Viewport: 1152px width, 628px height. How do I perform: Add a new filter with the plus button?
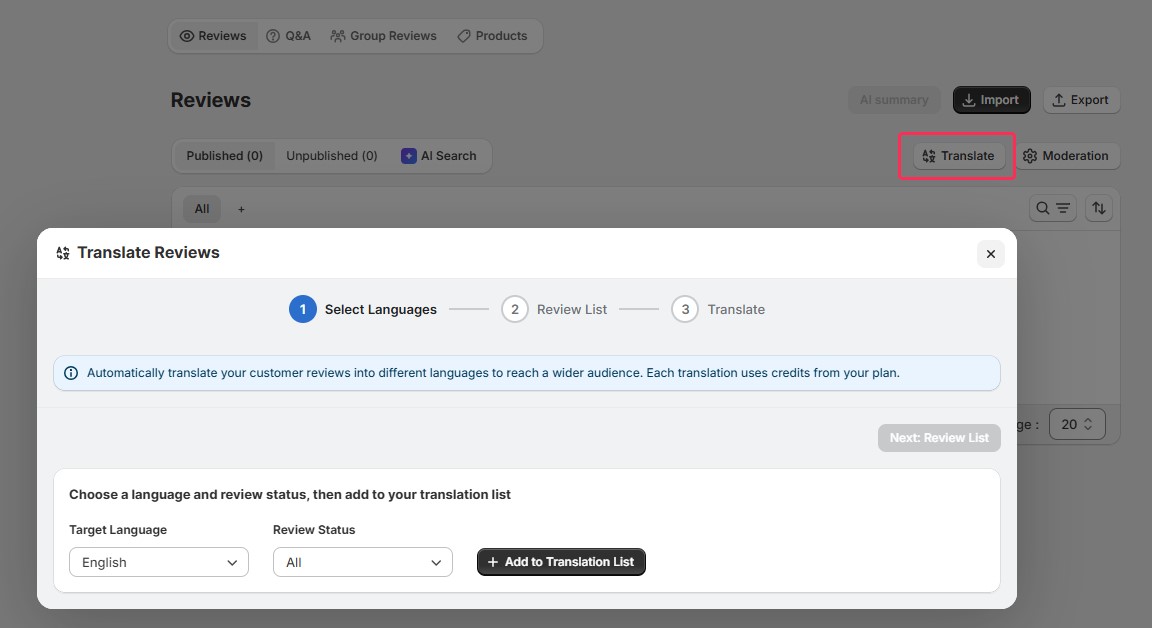tap(240, 208)
